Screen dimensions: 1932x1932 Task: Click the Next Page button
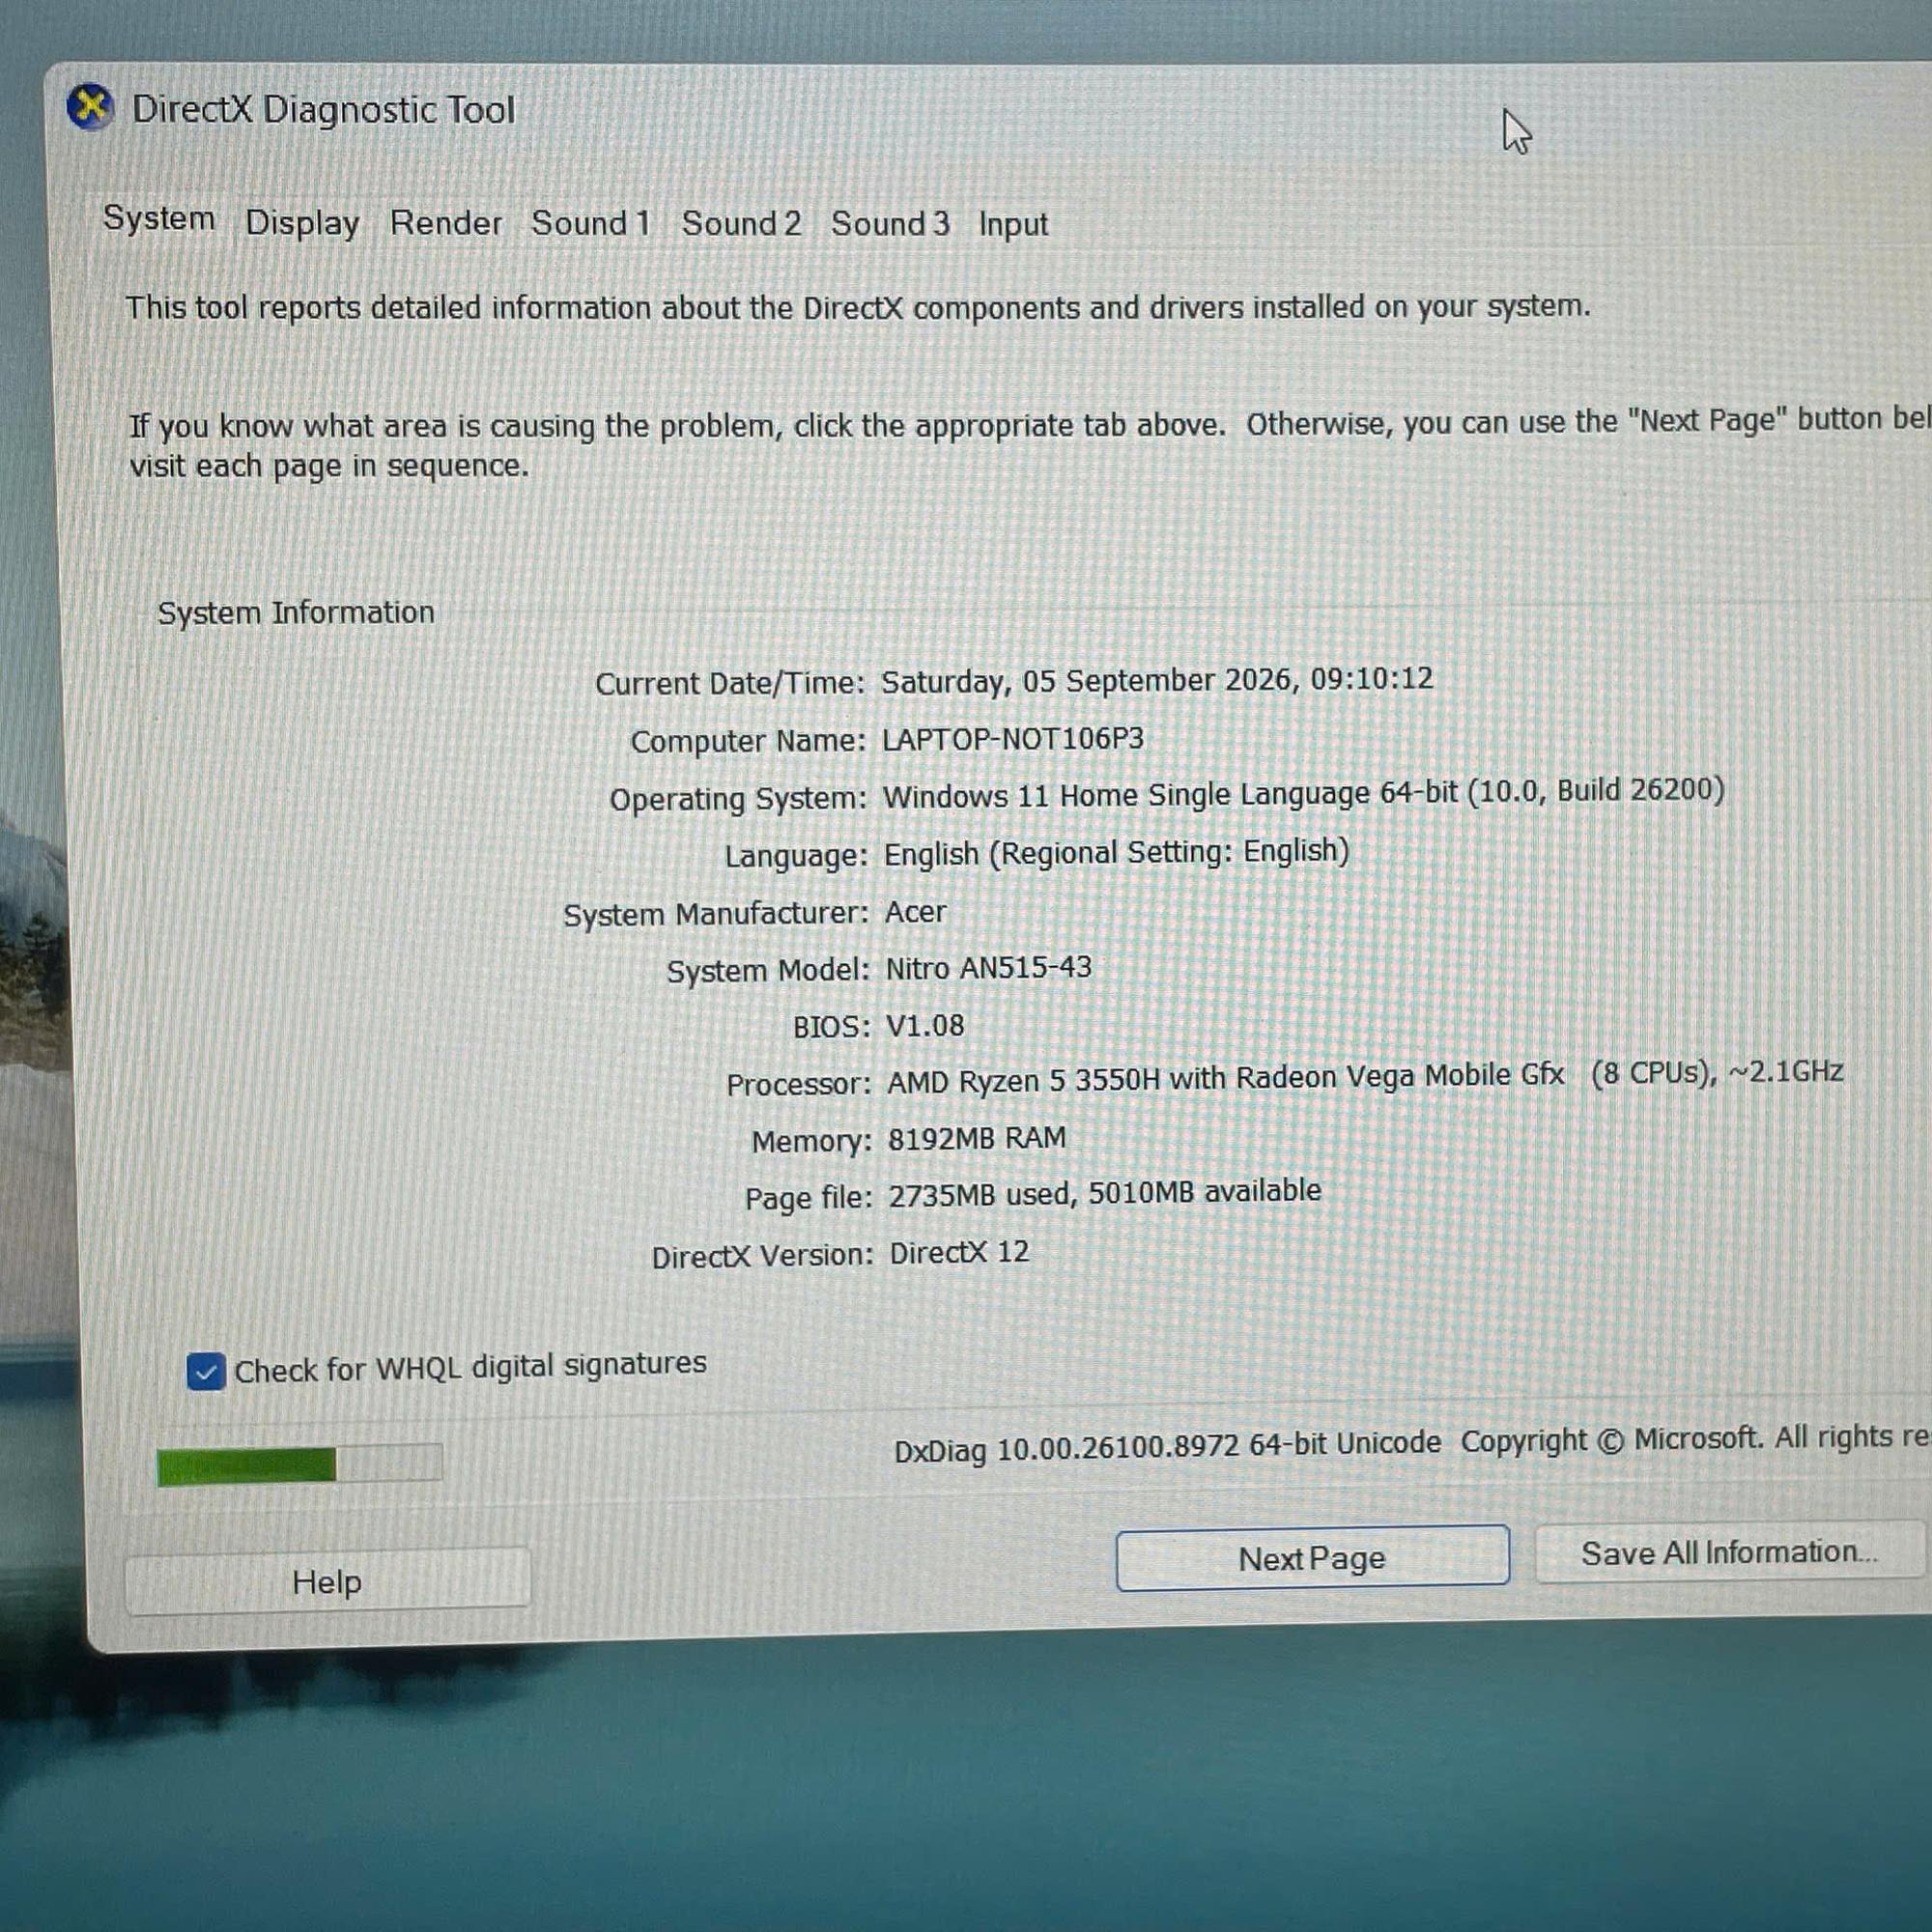pyautogui.click(x=1312, y=1558)
